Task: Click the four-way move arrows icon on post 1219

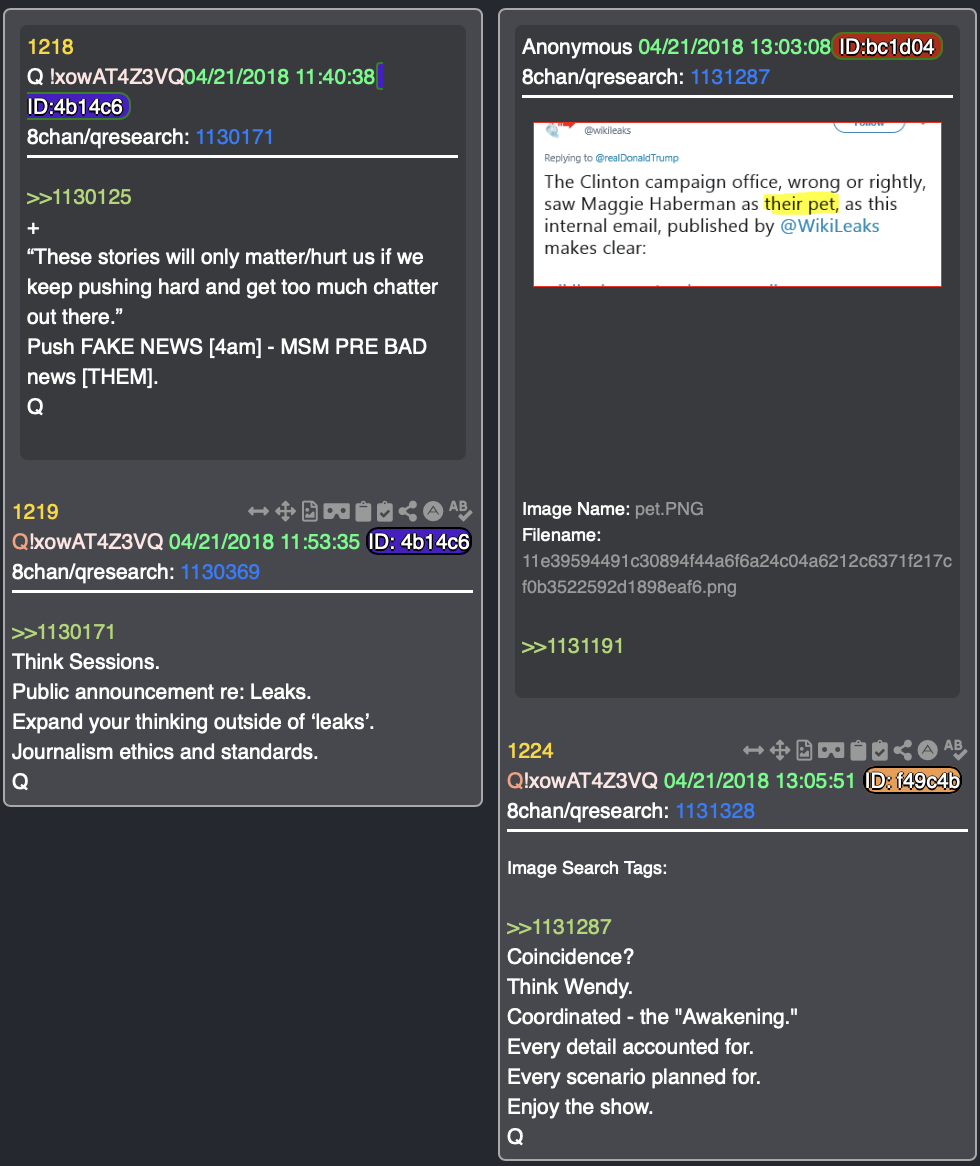Action: click(x=285, y=511)
